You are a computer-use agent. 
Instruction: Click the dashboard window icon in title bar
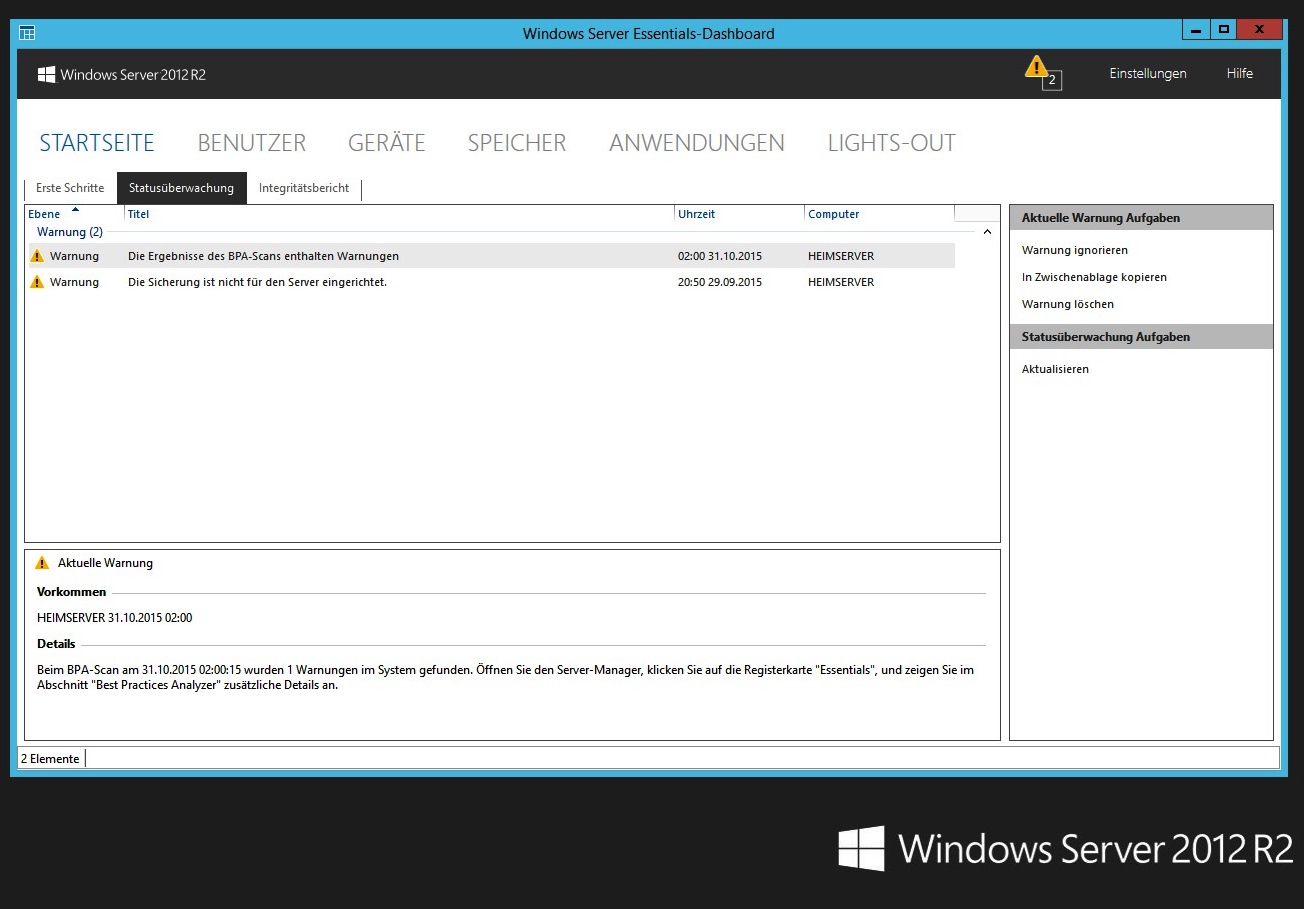coord(28,33)
